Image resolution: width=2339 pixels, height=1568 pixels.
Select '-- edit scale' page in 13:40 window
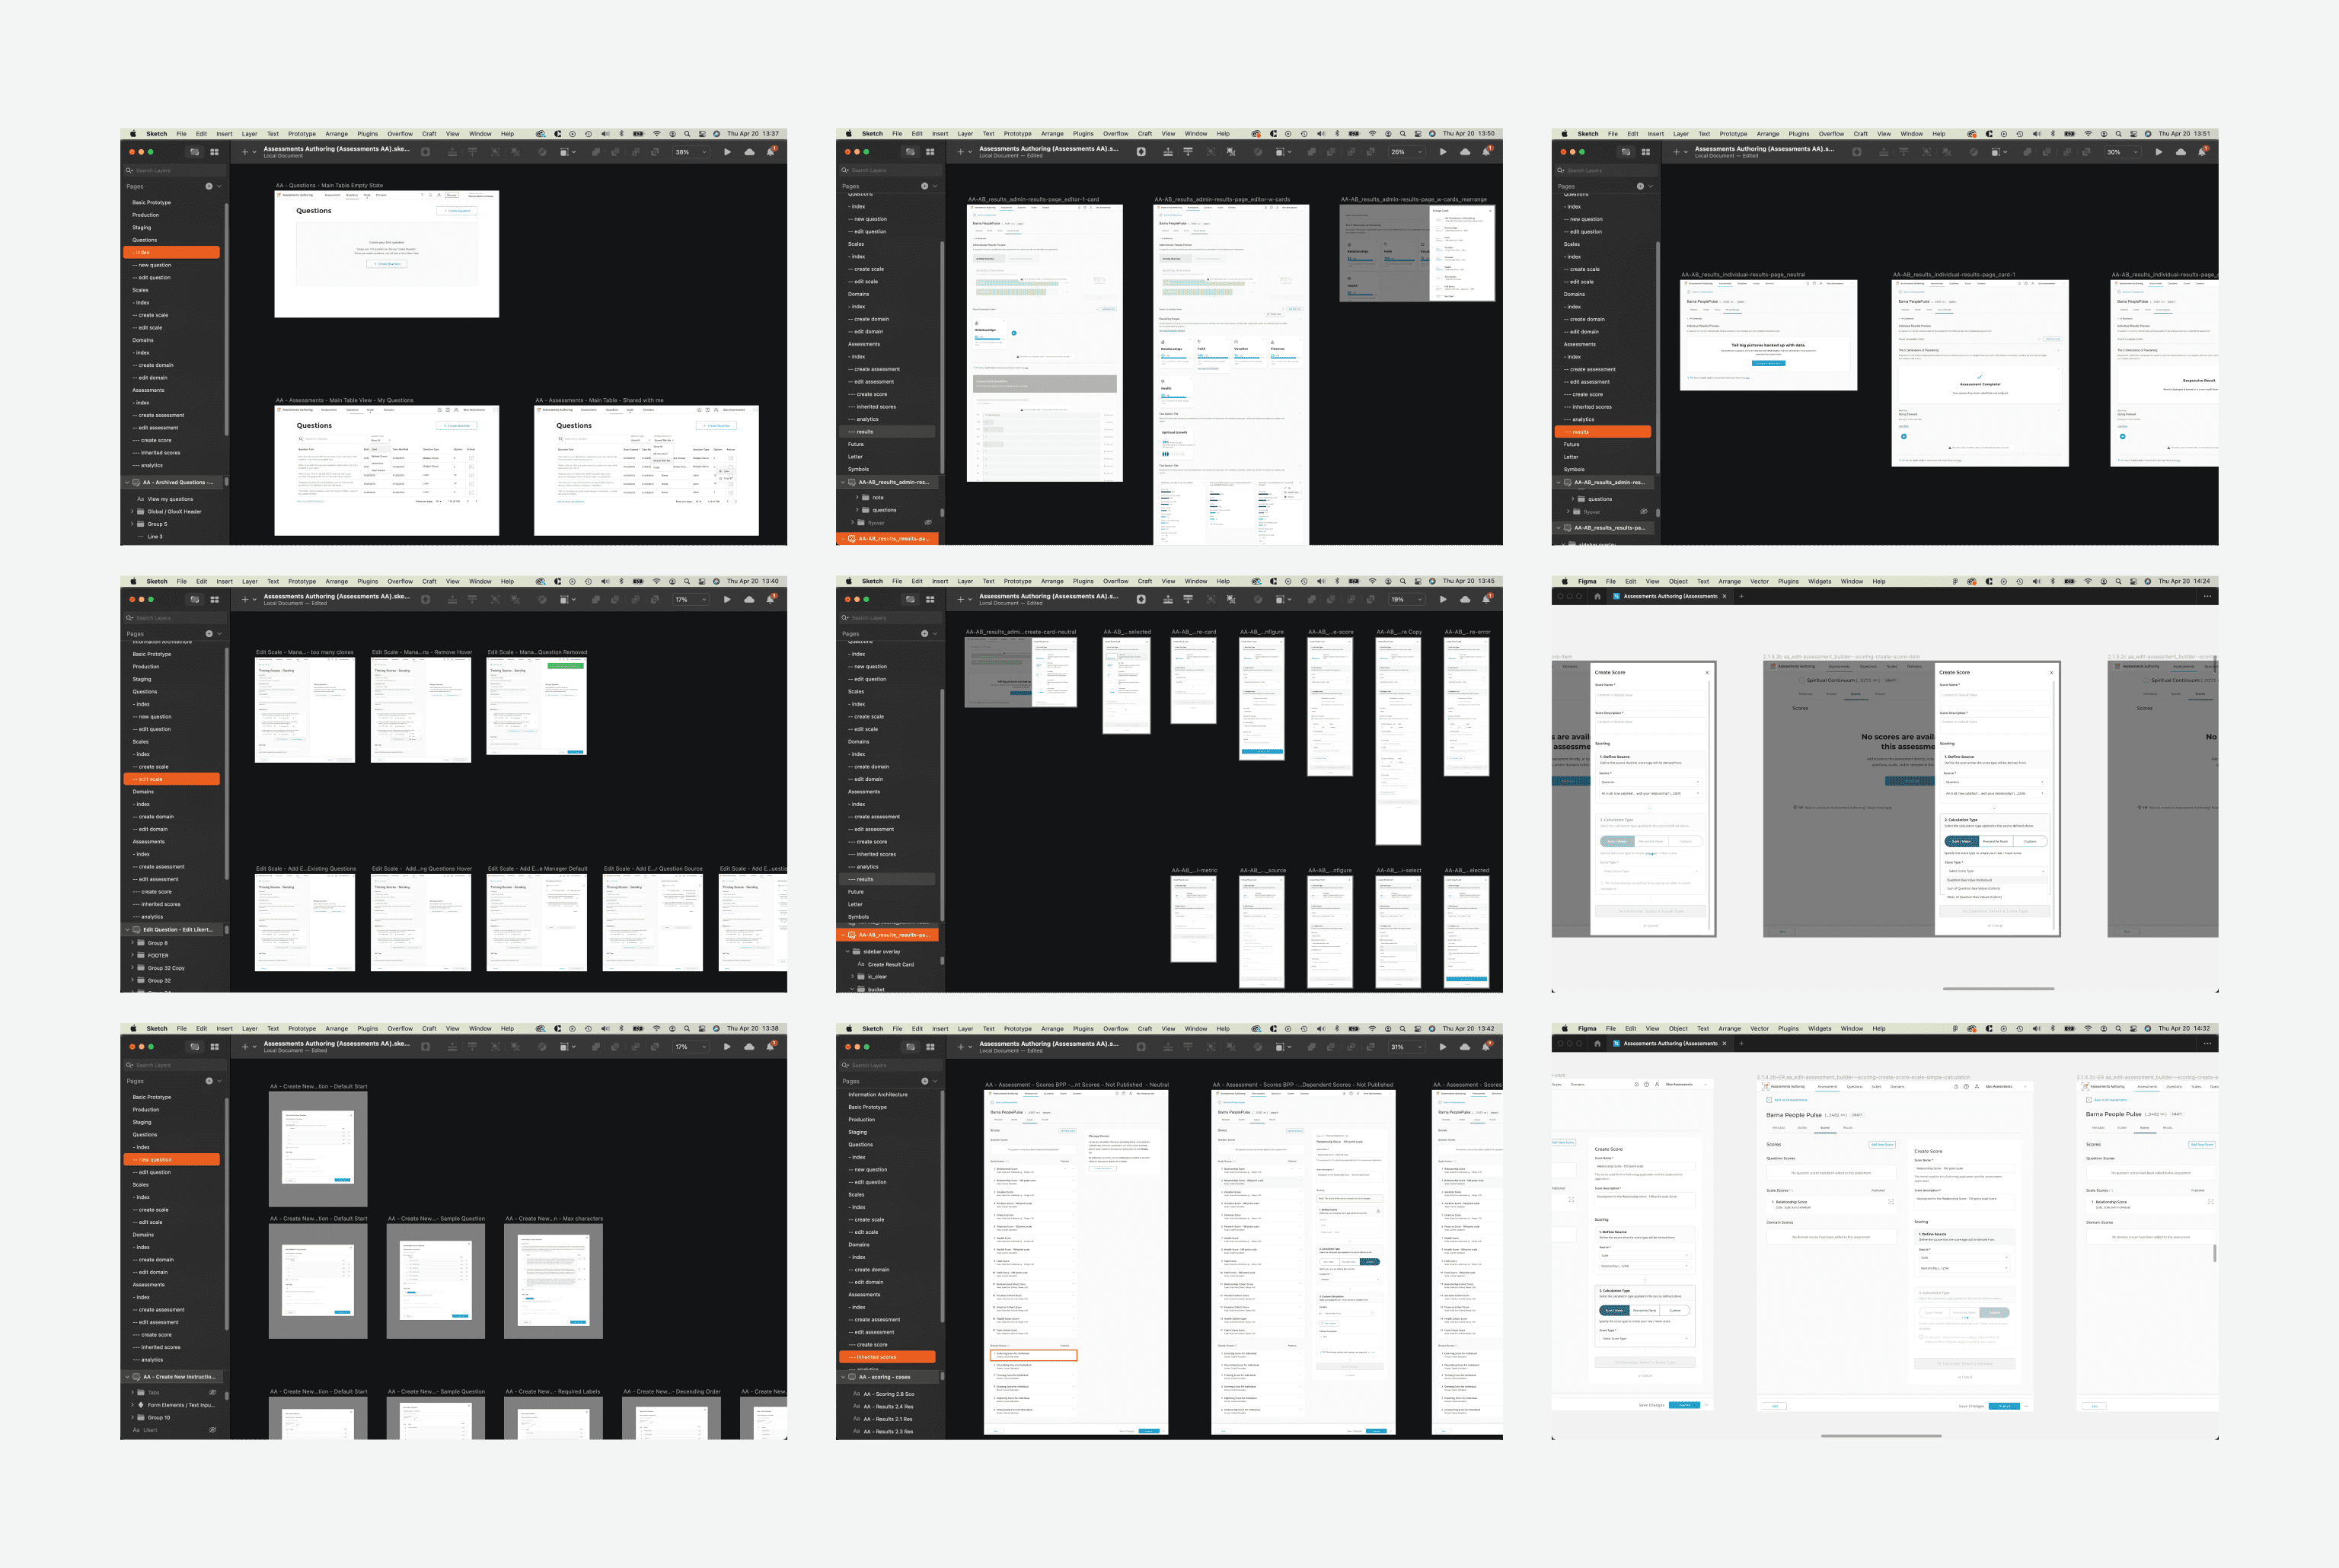coord(171,779)
